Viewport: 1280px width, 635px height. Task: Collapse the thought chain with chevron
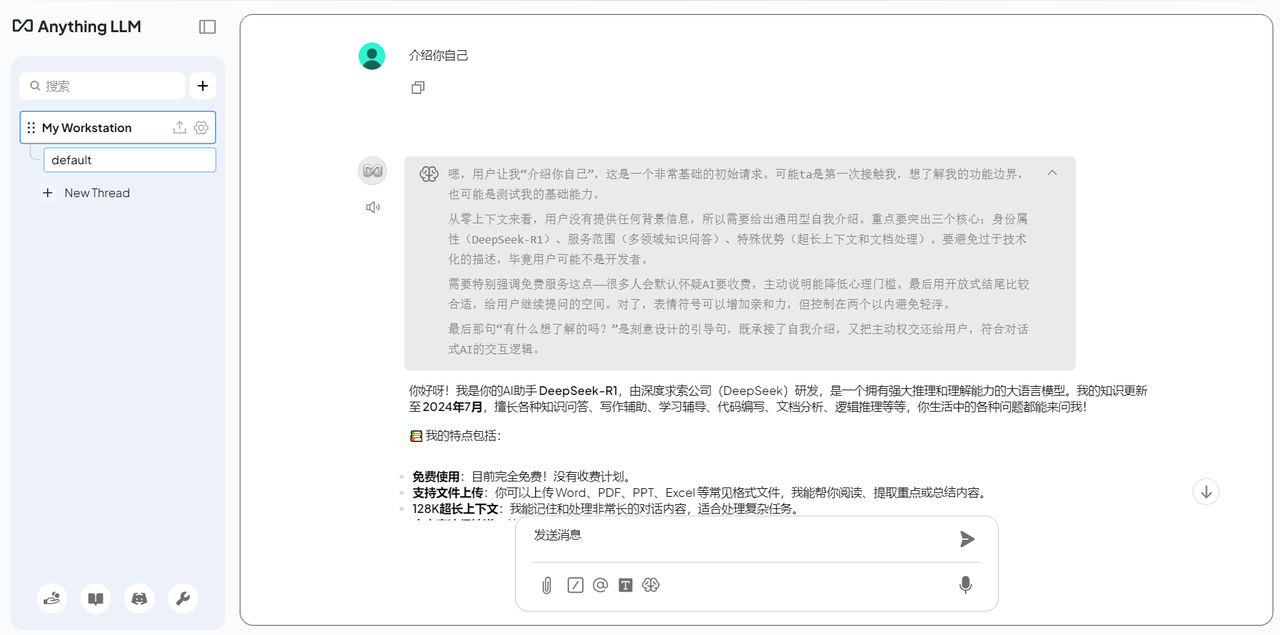click(x=1052, y=173)
